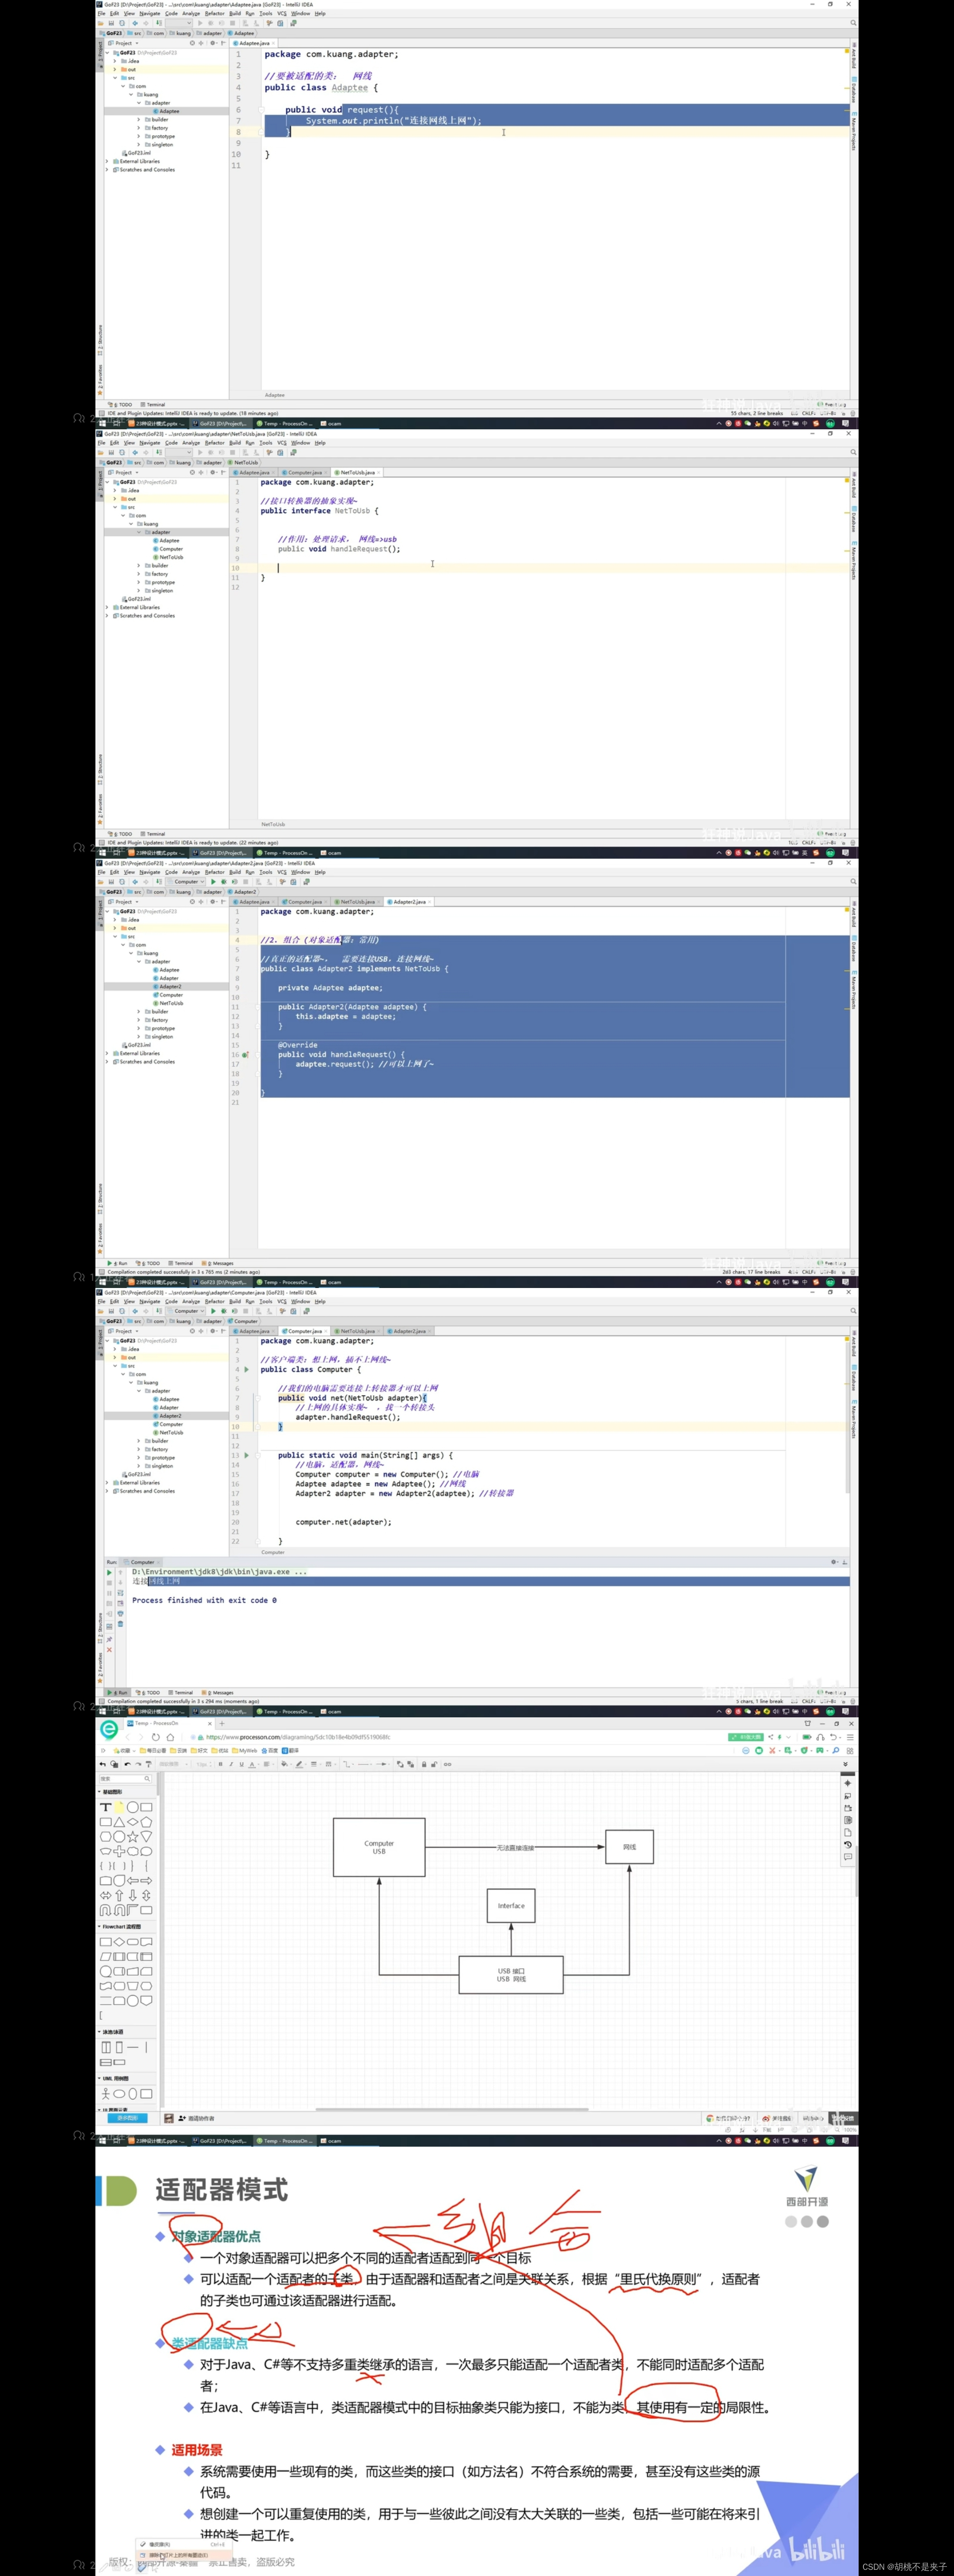Select Computer USB box in ProcessOn diagram

379,1847
